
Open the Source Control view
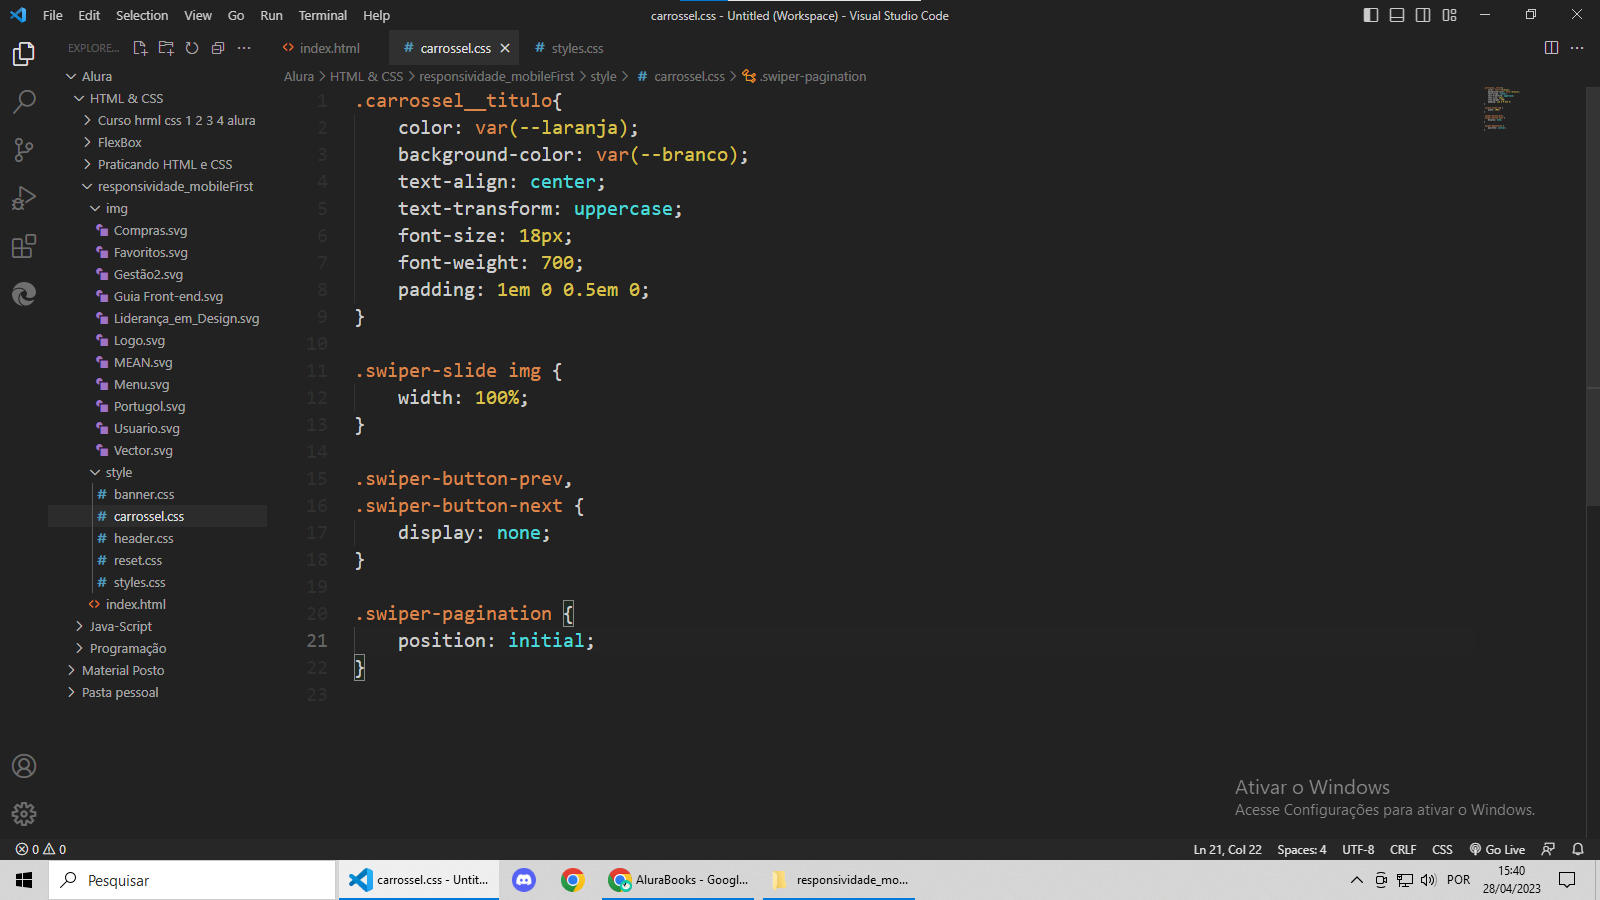point(24,150)
